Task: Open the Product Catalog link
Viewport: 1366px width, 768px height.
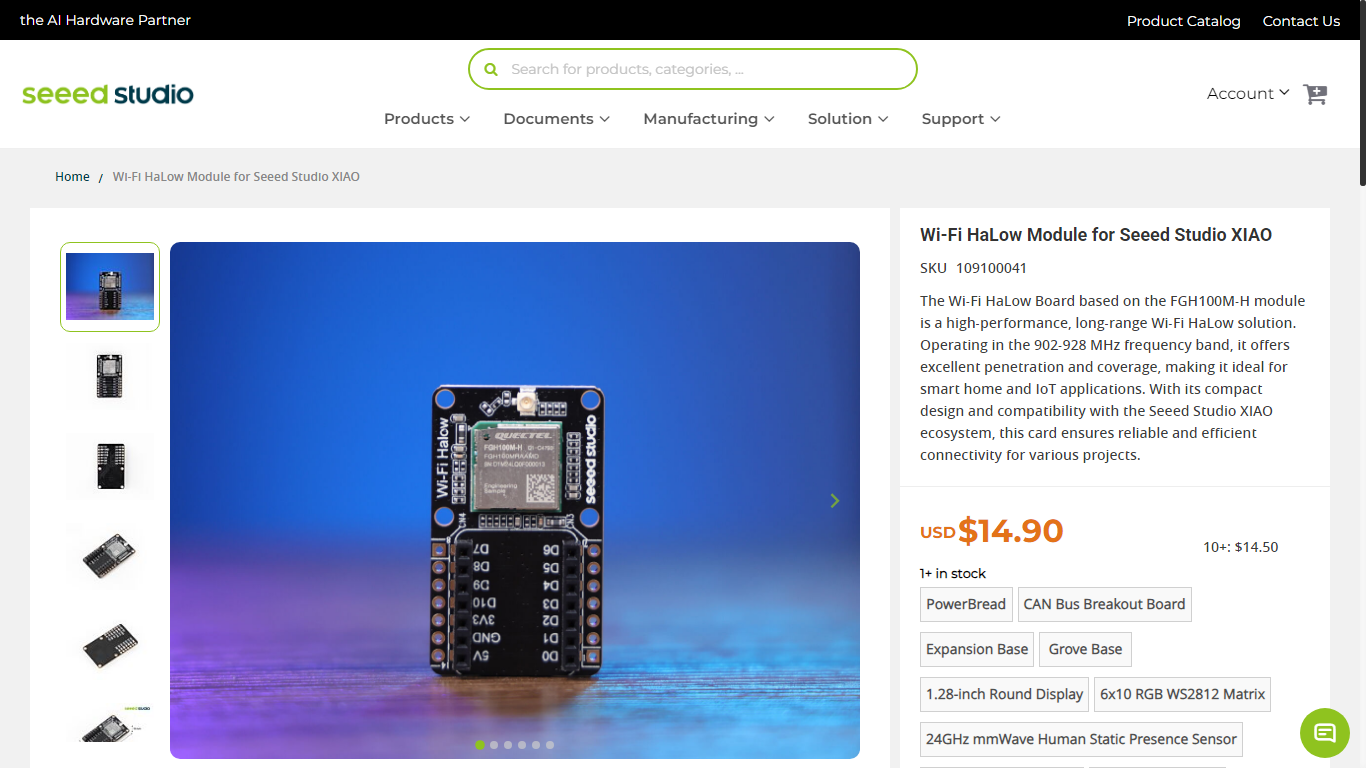Action: 1183,21
